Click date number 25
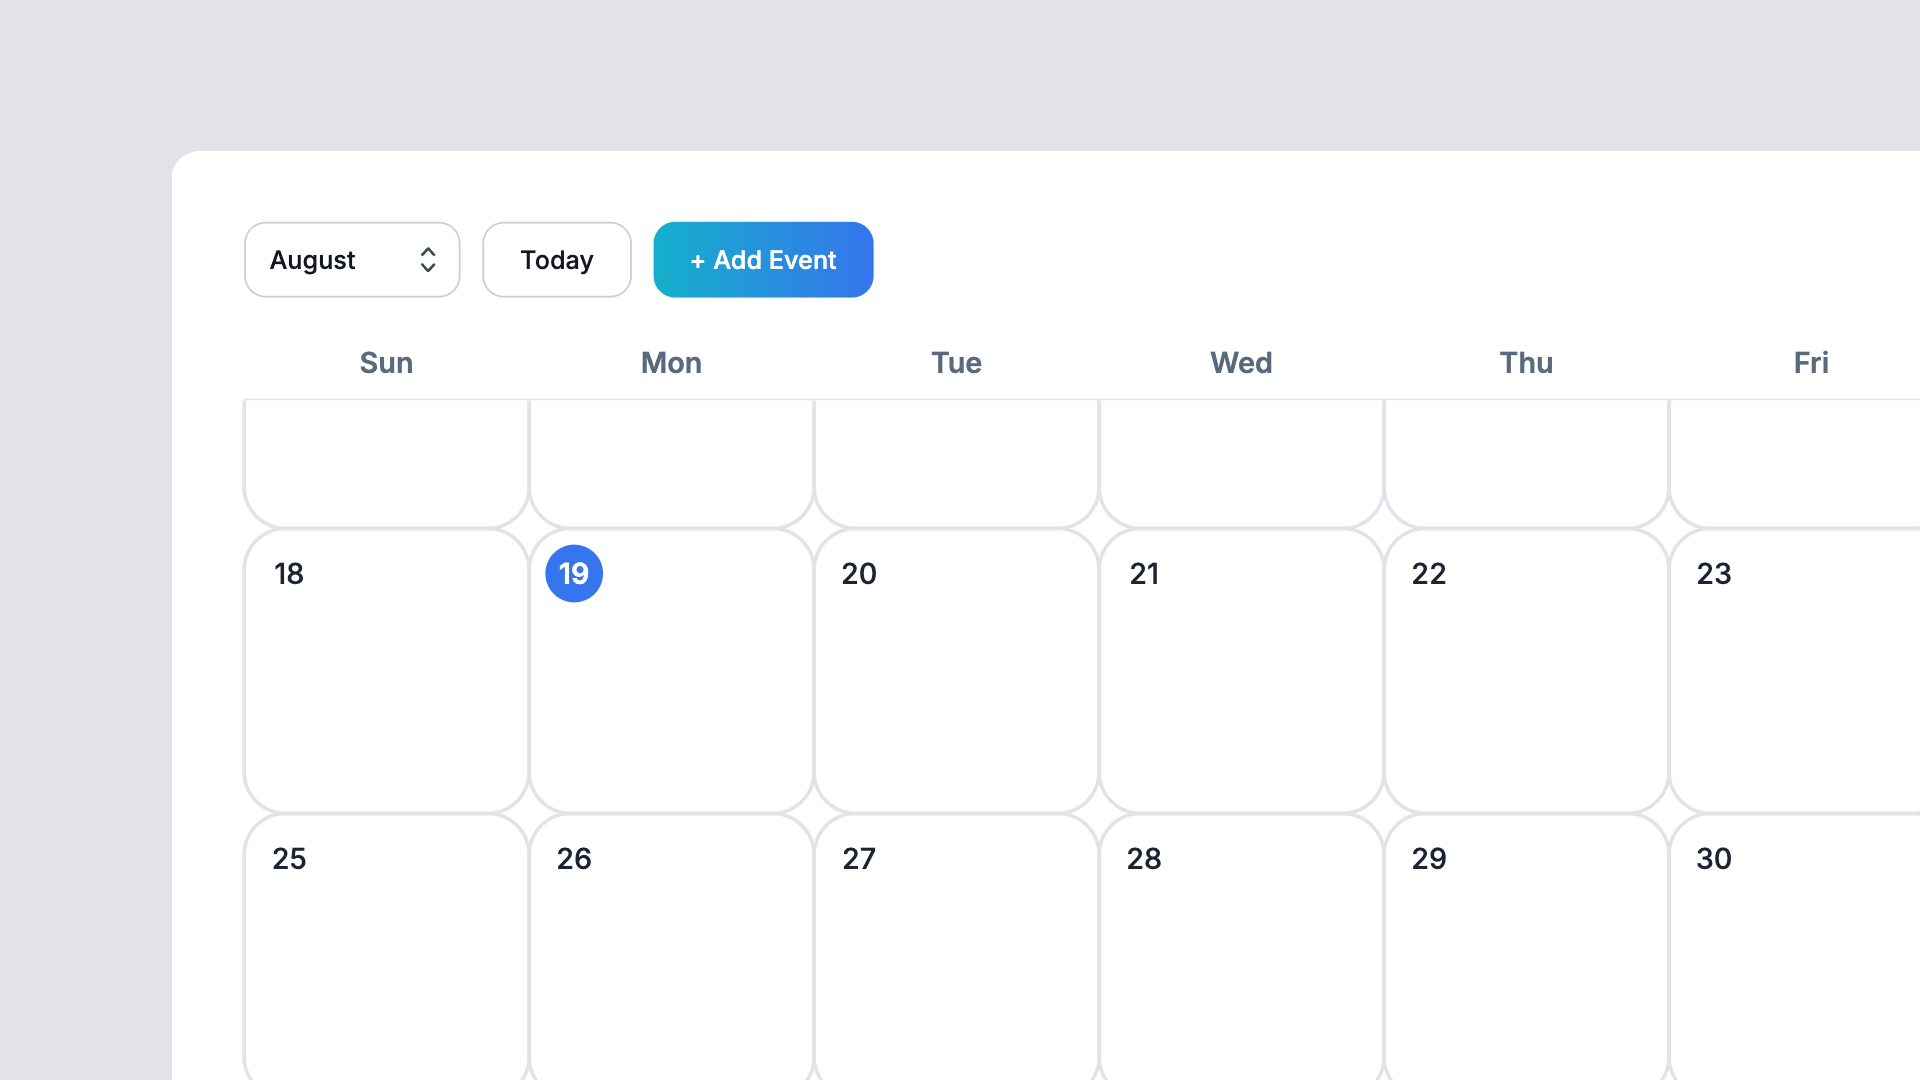The image size is (1920, 1080). tap(289, 859)
